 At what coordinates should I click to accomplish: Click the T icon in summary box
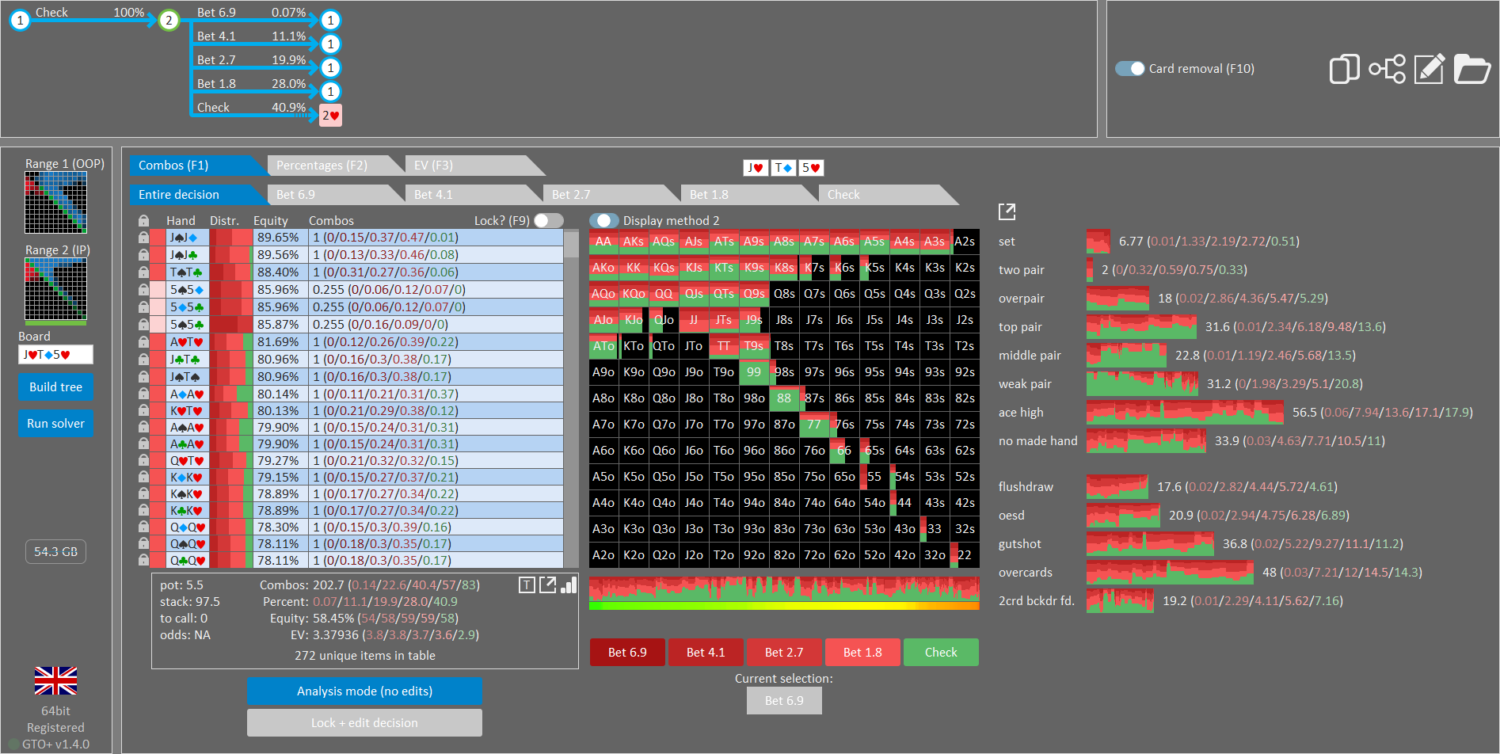point(526,585)
